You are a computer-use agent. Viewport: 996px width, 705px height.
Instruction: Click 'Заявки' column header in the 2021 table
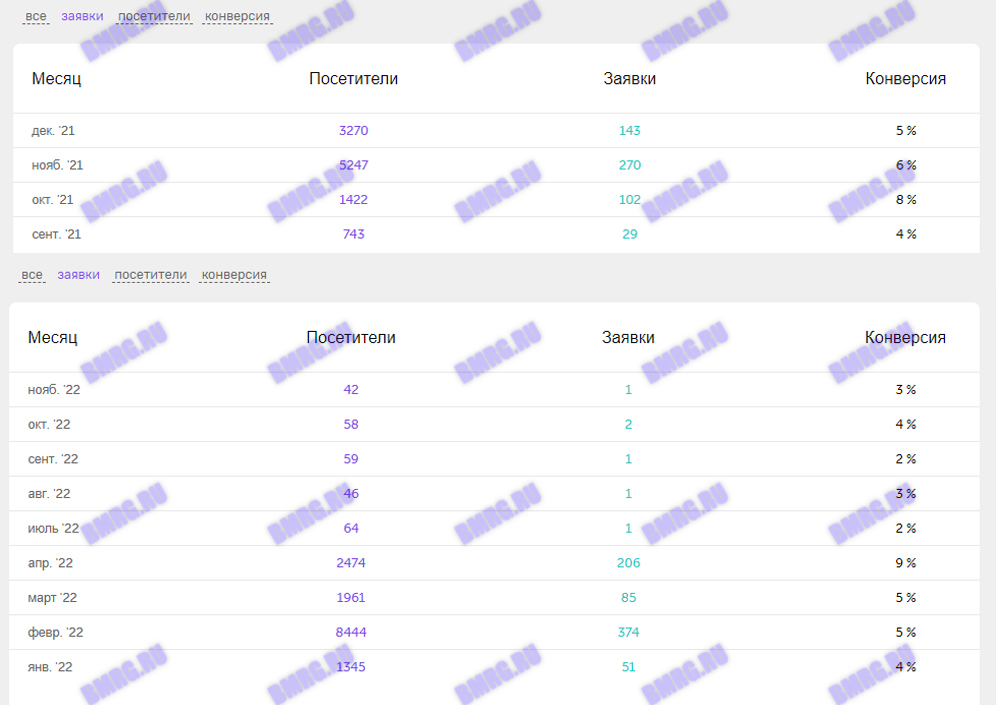click(630, 79)
